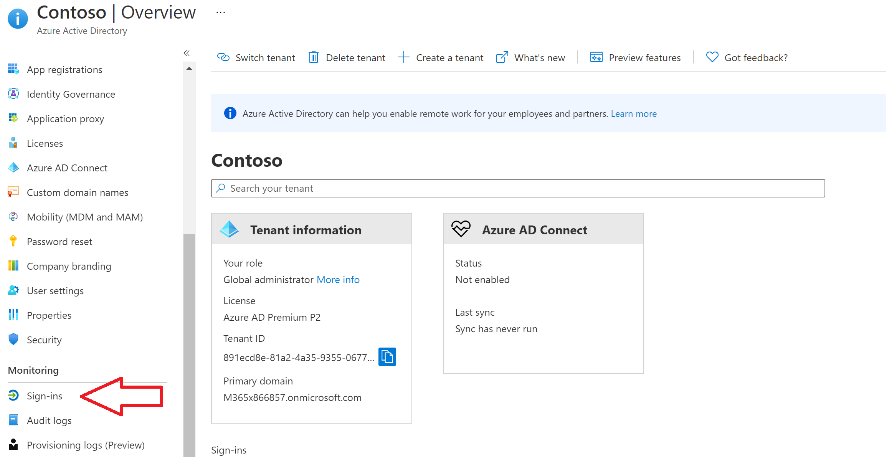Copy the Tenant ID with copy icon

[387, 356]
